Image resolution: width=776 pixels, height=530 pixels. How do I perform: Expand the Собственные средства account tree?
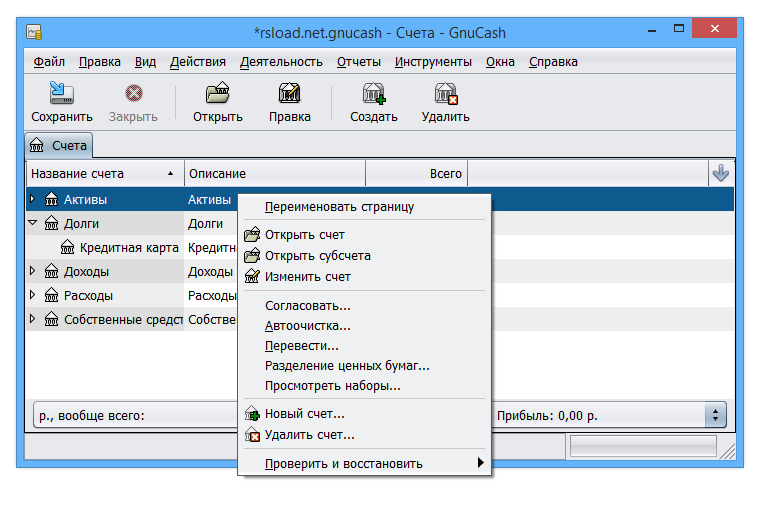[x=33, y=319]
